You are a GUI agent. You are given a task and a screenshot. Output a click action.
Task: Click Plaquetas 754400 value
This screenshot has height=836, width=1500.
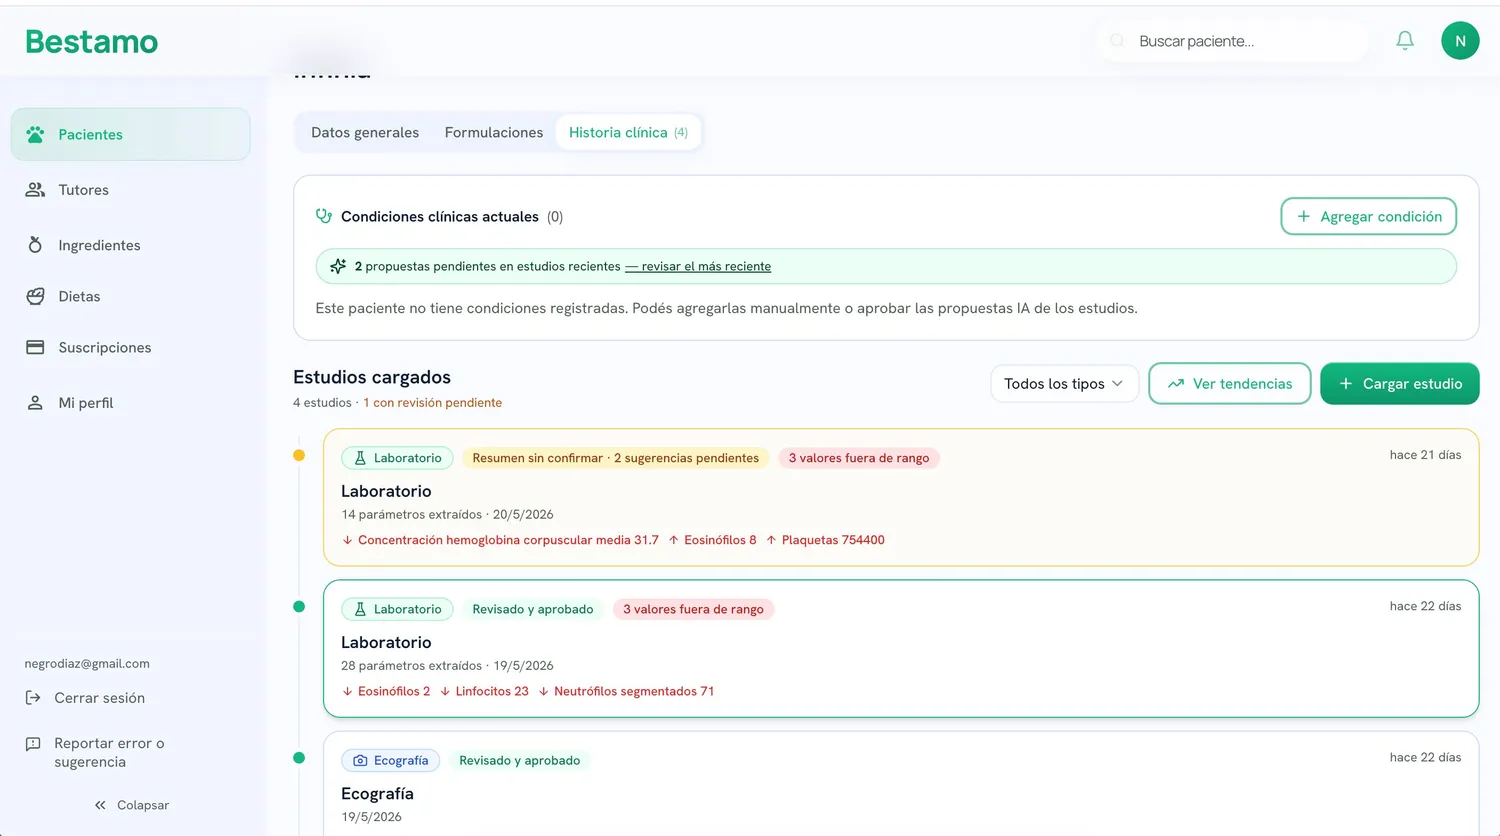pyautogui.click(x=825, y=540)
